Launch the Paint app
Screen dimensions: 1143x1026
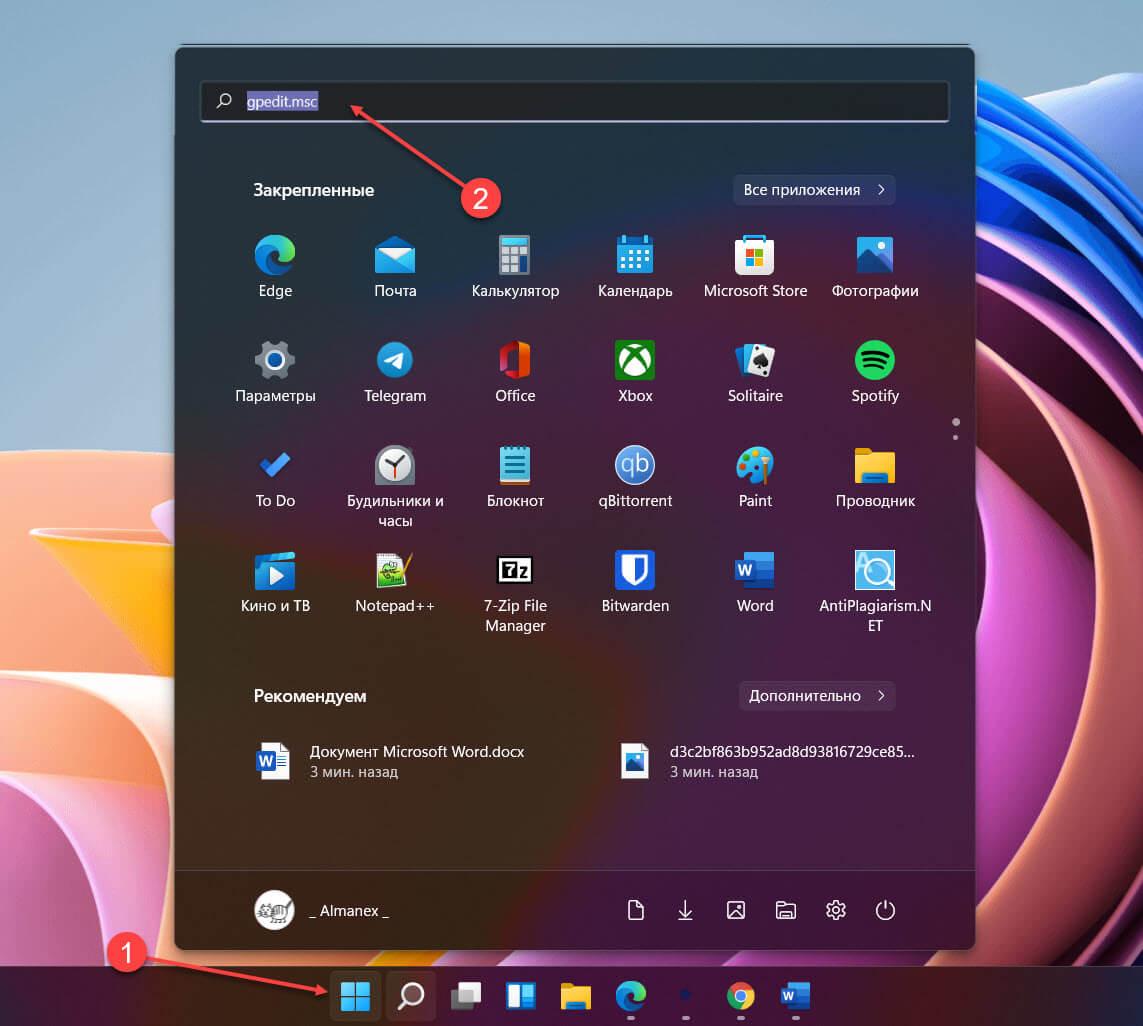(x=755, y=477)
